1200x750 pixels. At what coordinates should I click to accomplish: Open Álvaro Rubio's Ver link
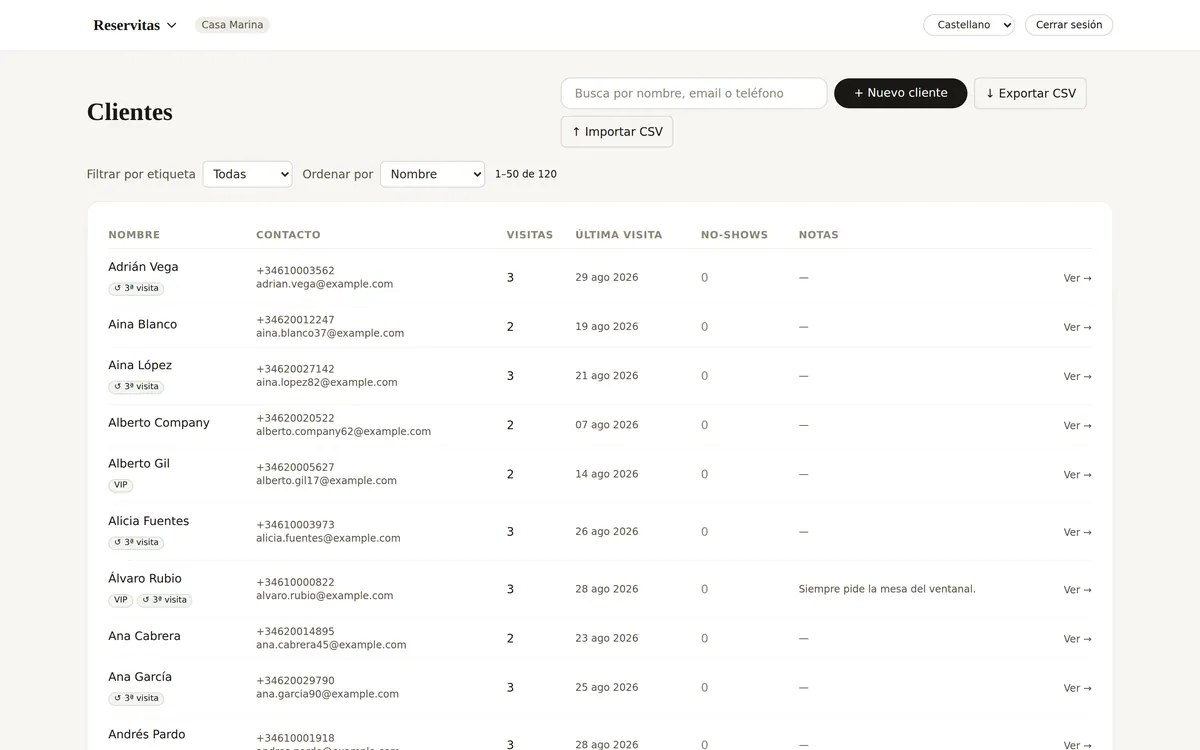1077,589
